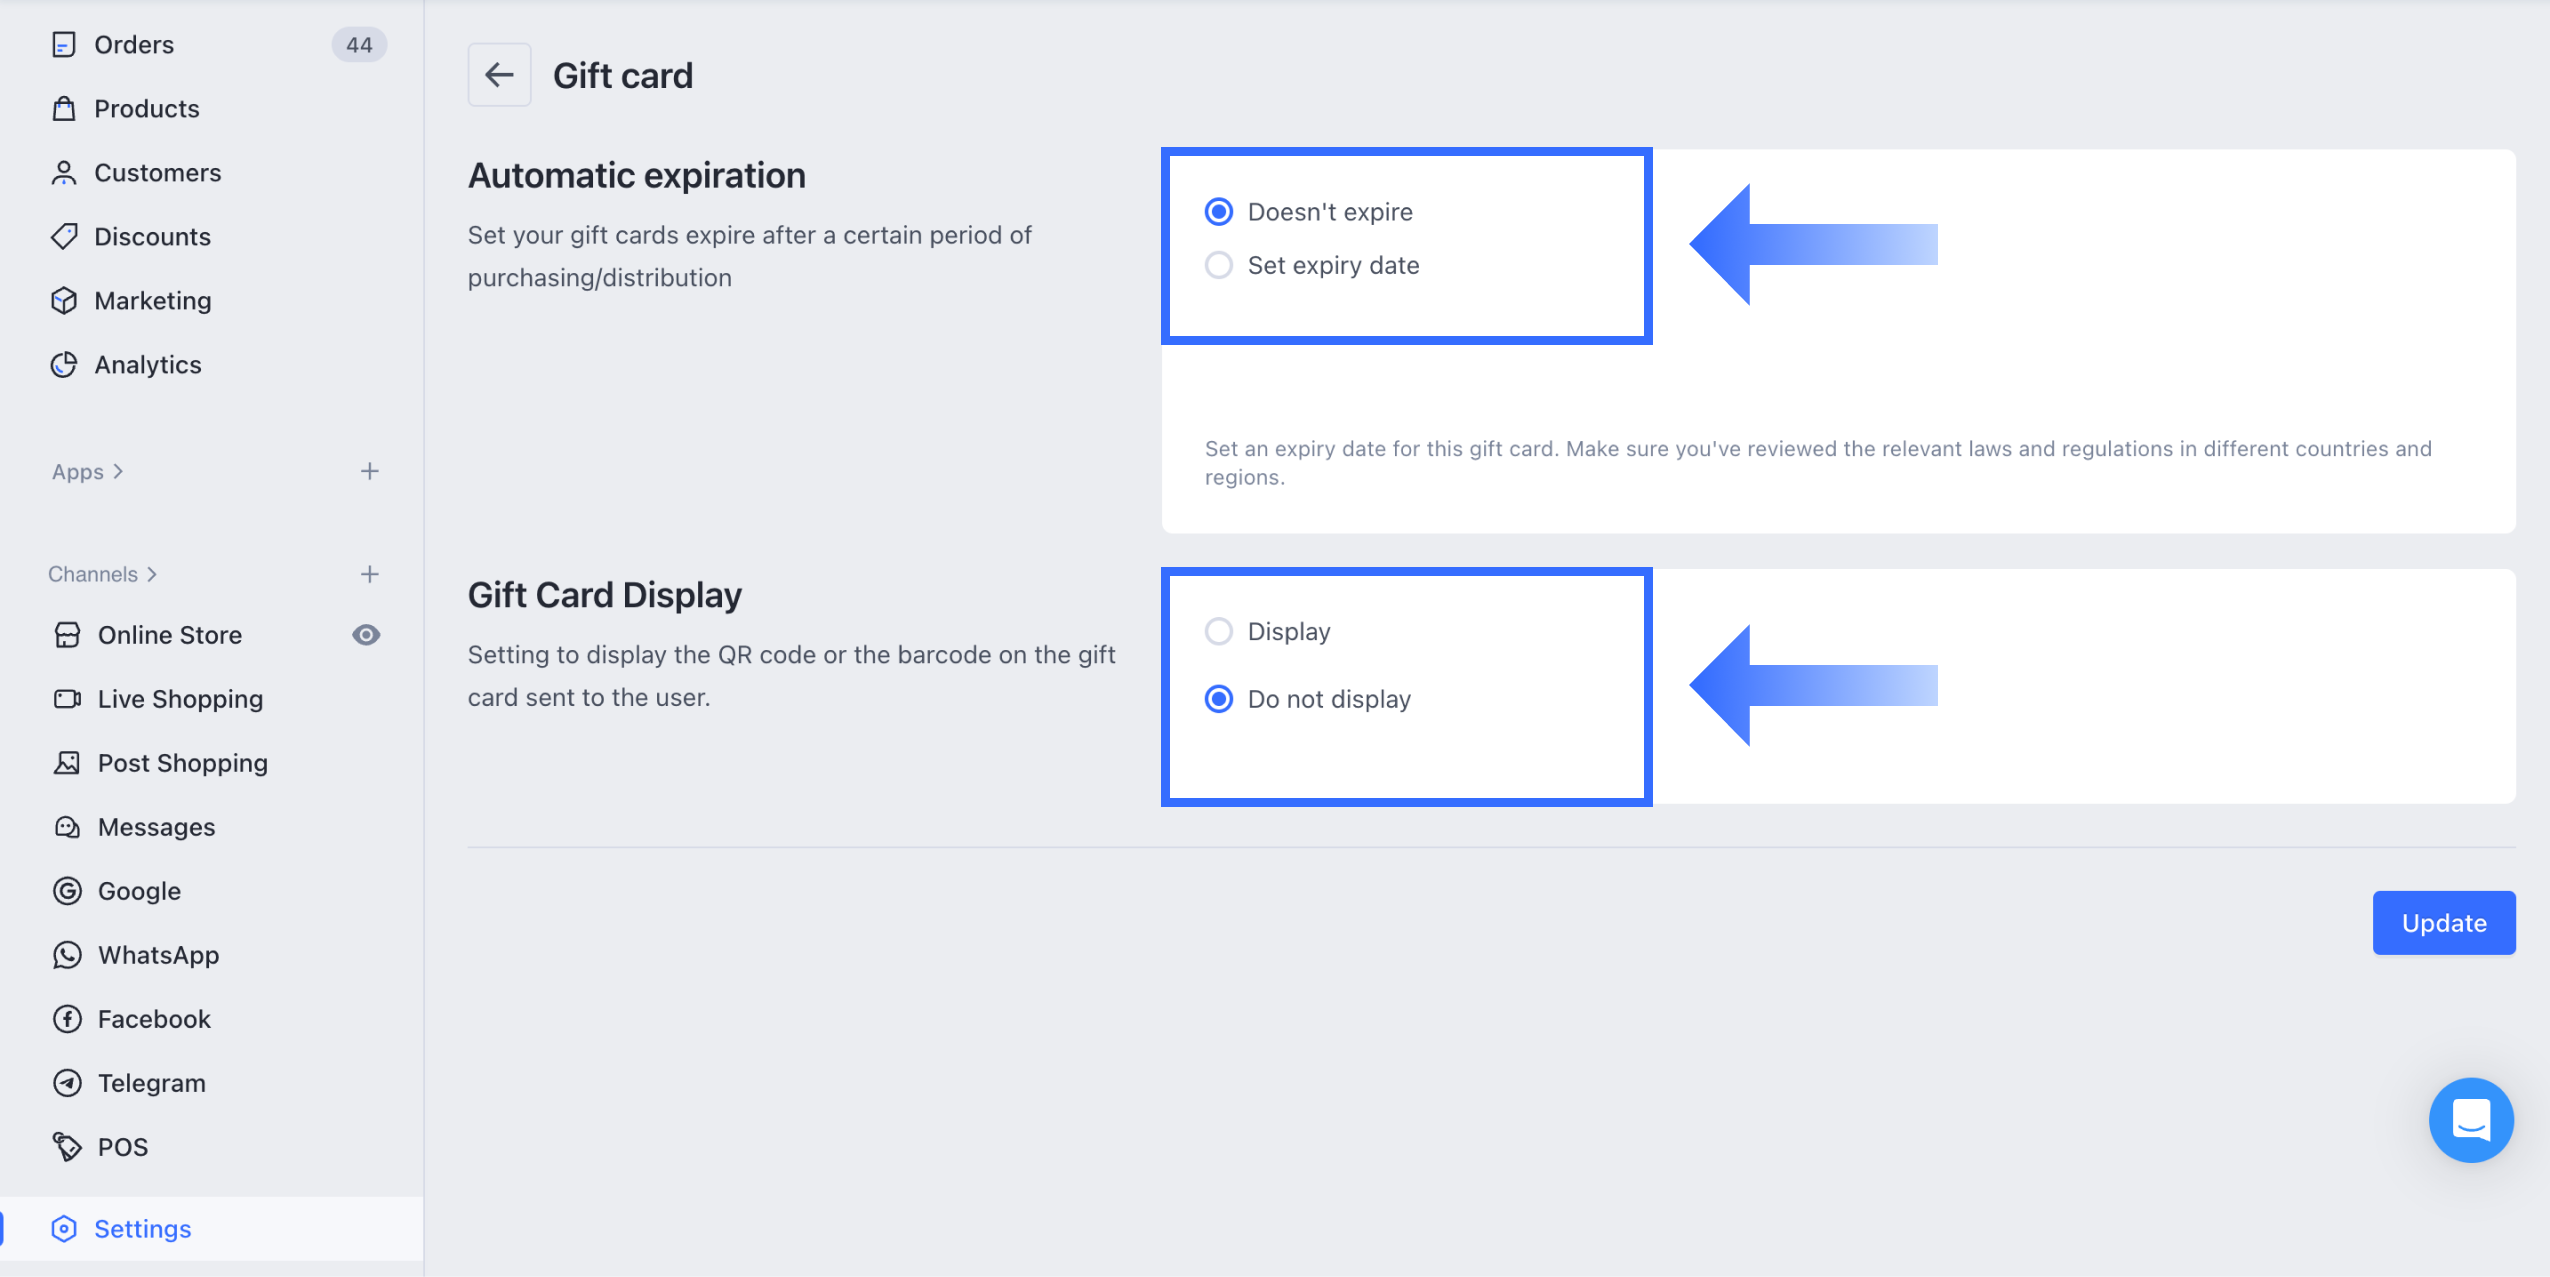Screen dimensions: 2550x1277
Task: Toggle Online Store eye visibility icon
Action: click(x=366, y=635)
